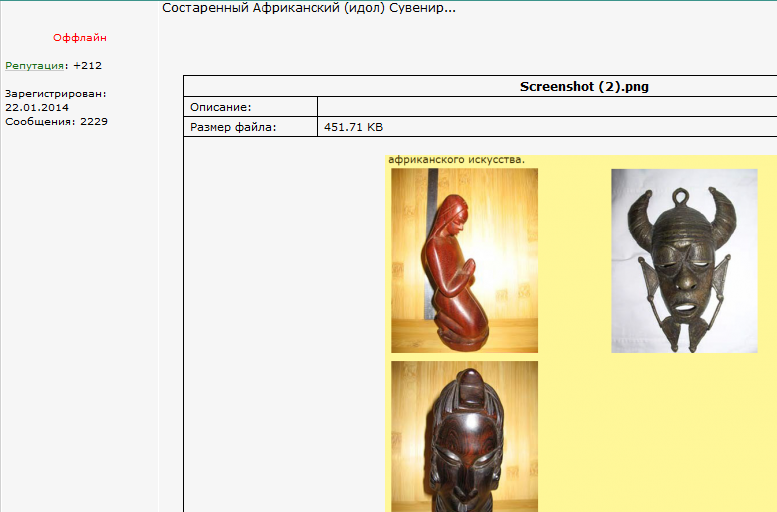Select the registration date 22.01.2014
This screenshot has height=512, width=777.
[37, 108]
